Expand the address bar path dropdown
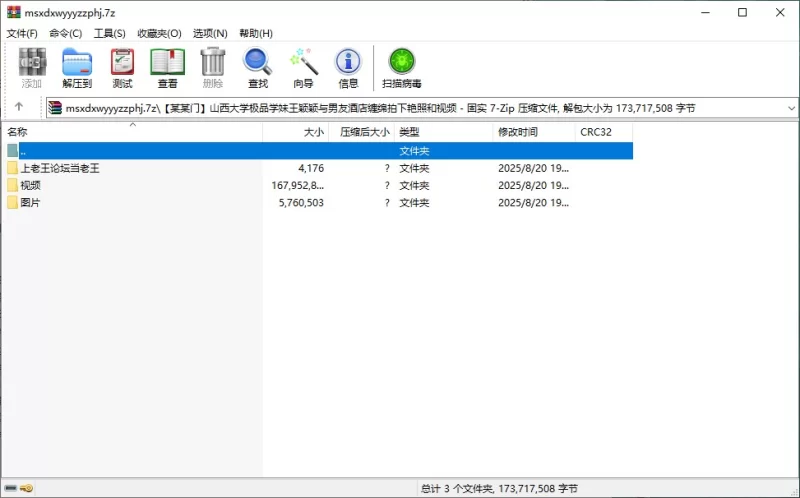Image resolution: width=800 pixels, height=498 pixels. click(x=791, y=108)
